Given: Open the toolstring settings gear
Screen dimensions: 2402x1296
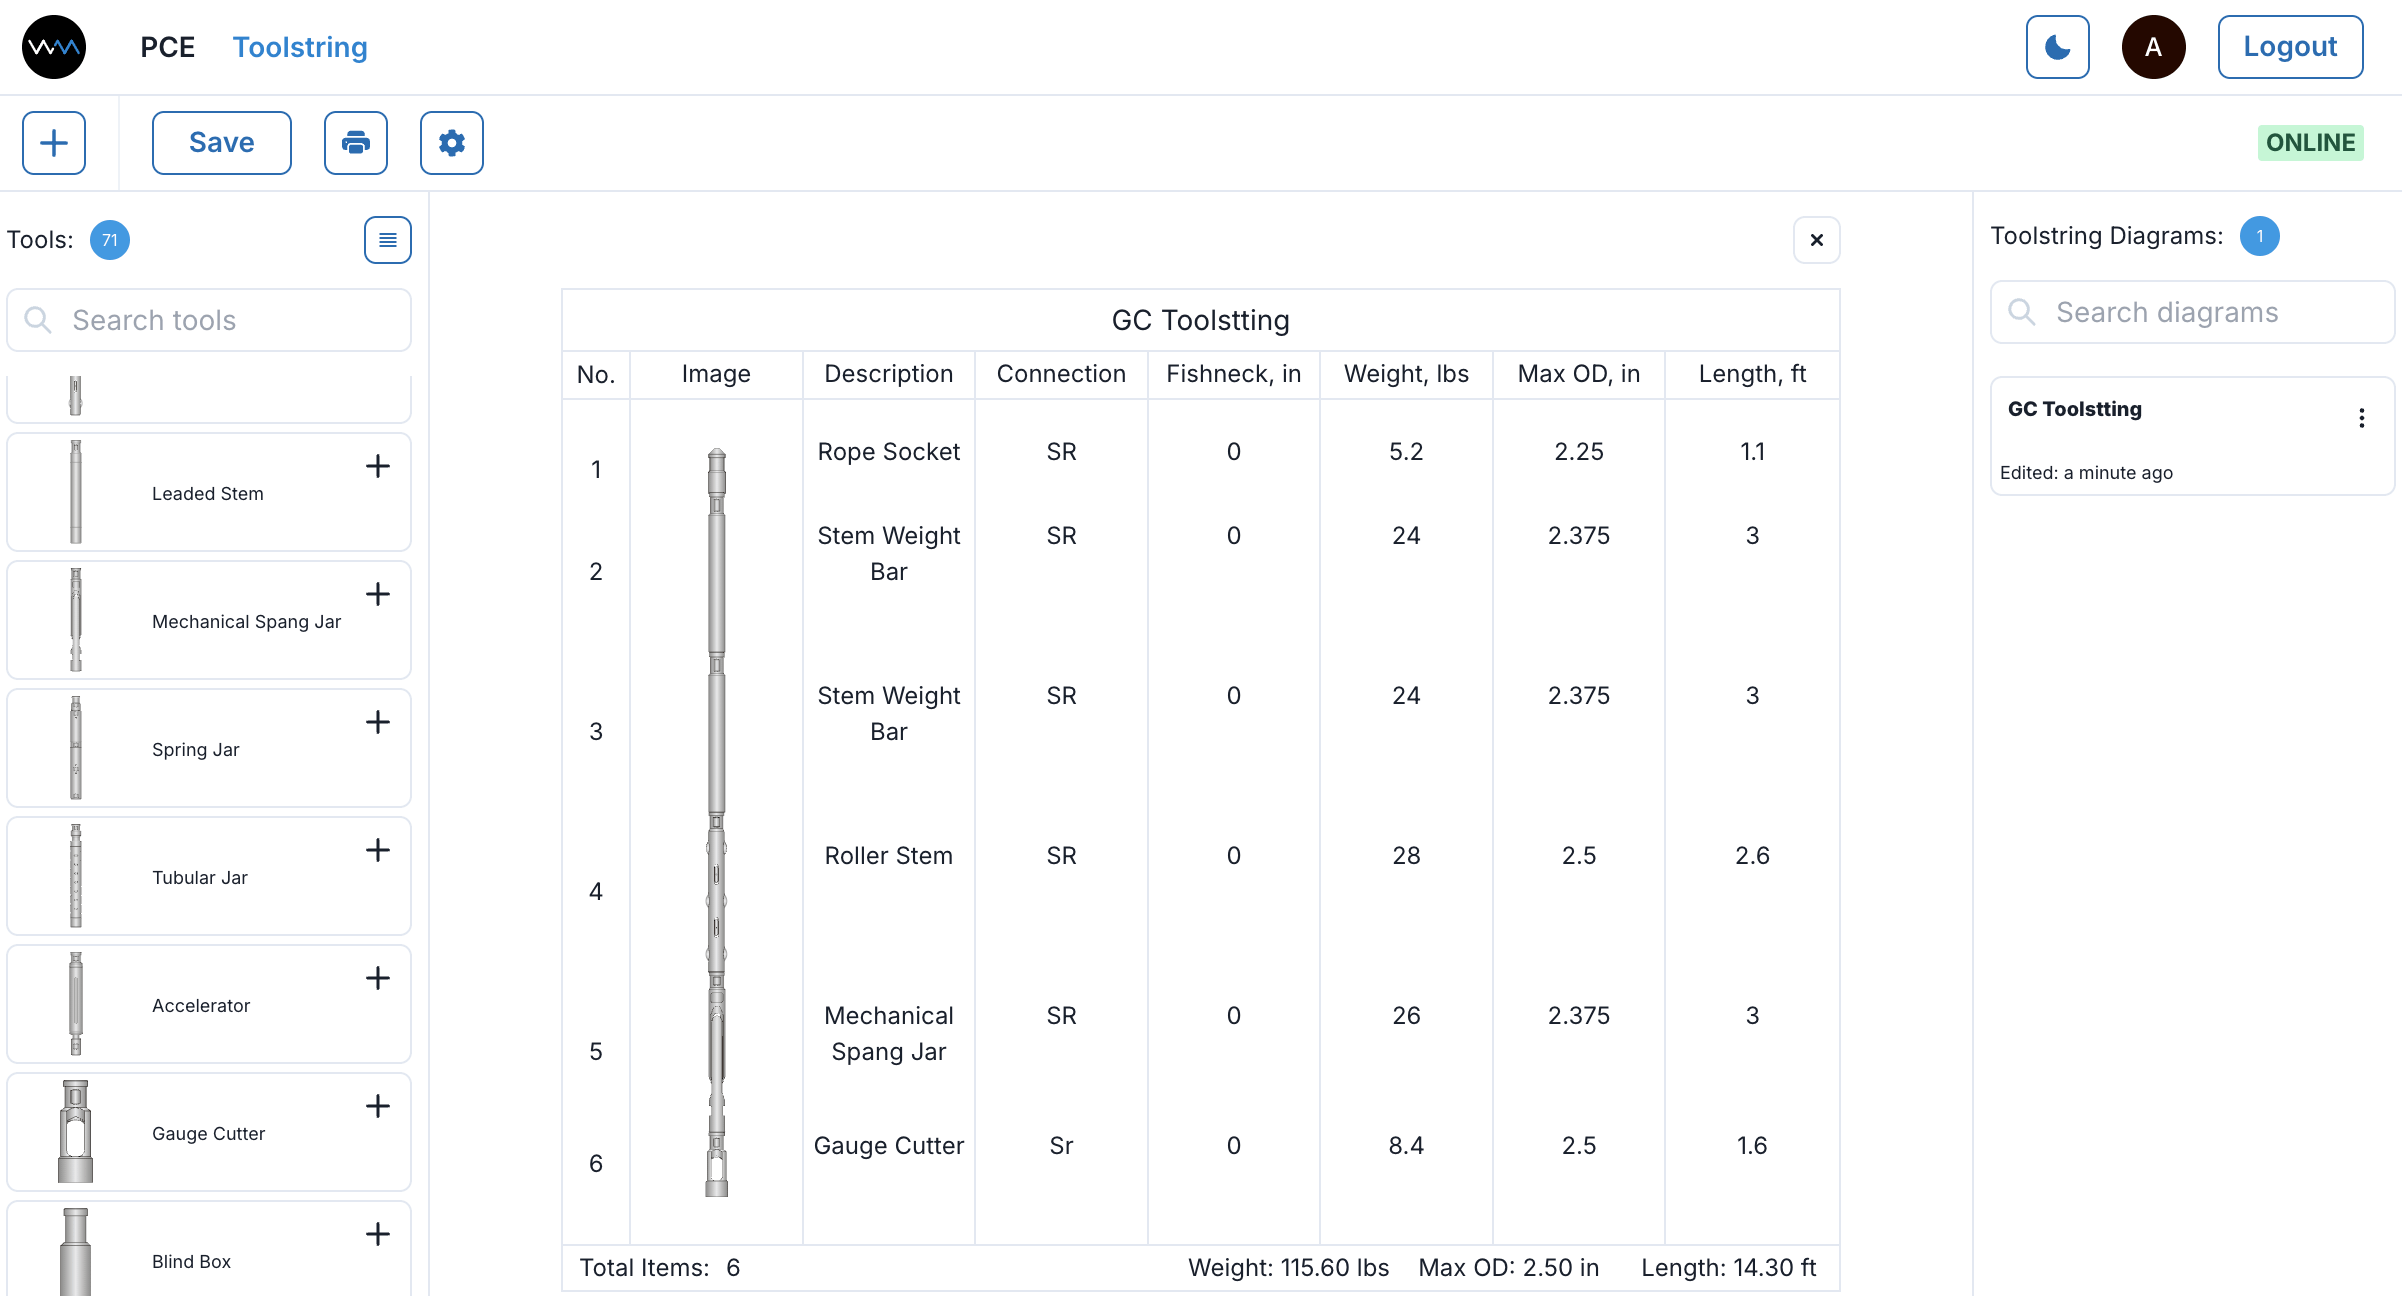Looking at the screenshot, I should point(451,143).
